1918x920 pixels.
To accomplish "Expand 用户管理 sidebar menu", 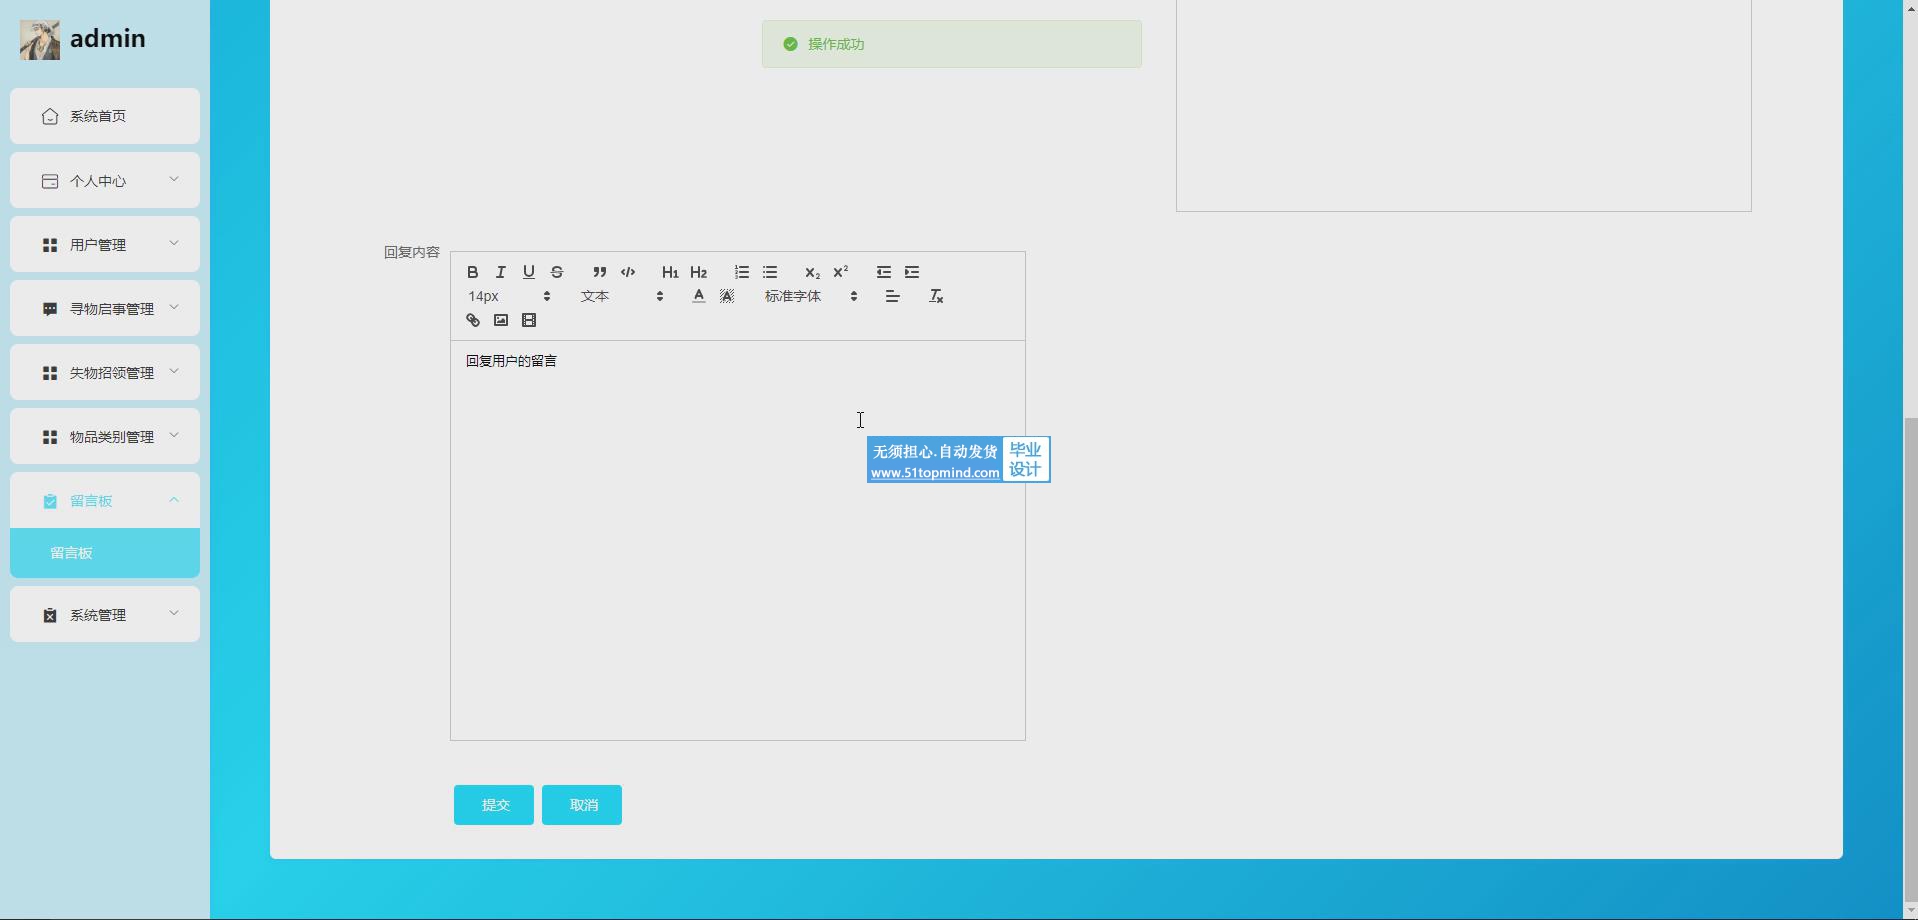I will (105, 244).
